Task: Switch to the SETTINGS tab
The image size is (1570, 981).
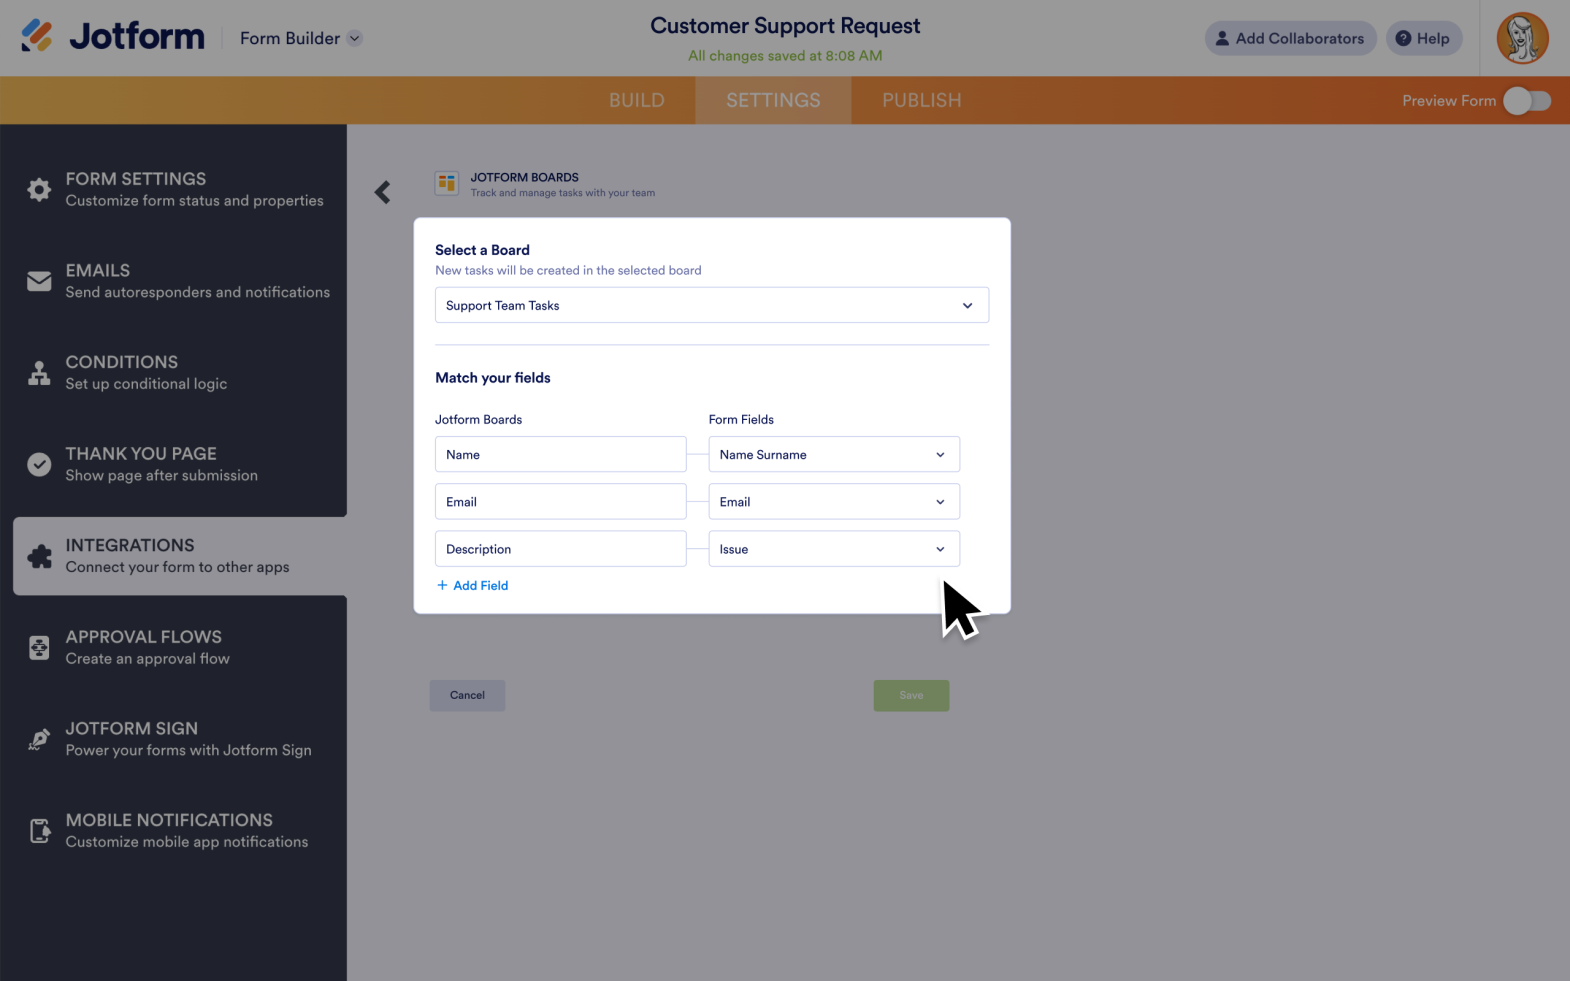Action: pos(773,100)
